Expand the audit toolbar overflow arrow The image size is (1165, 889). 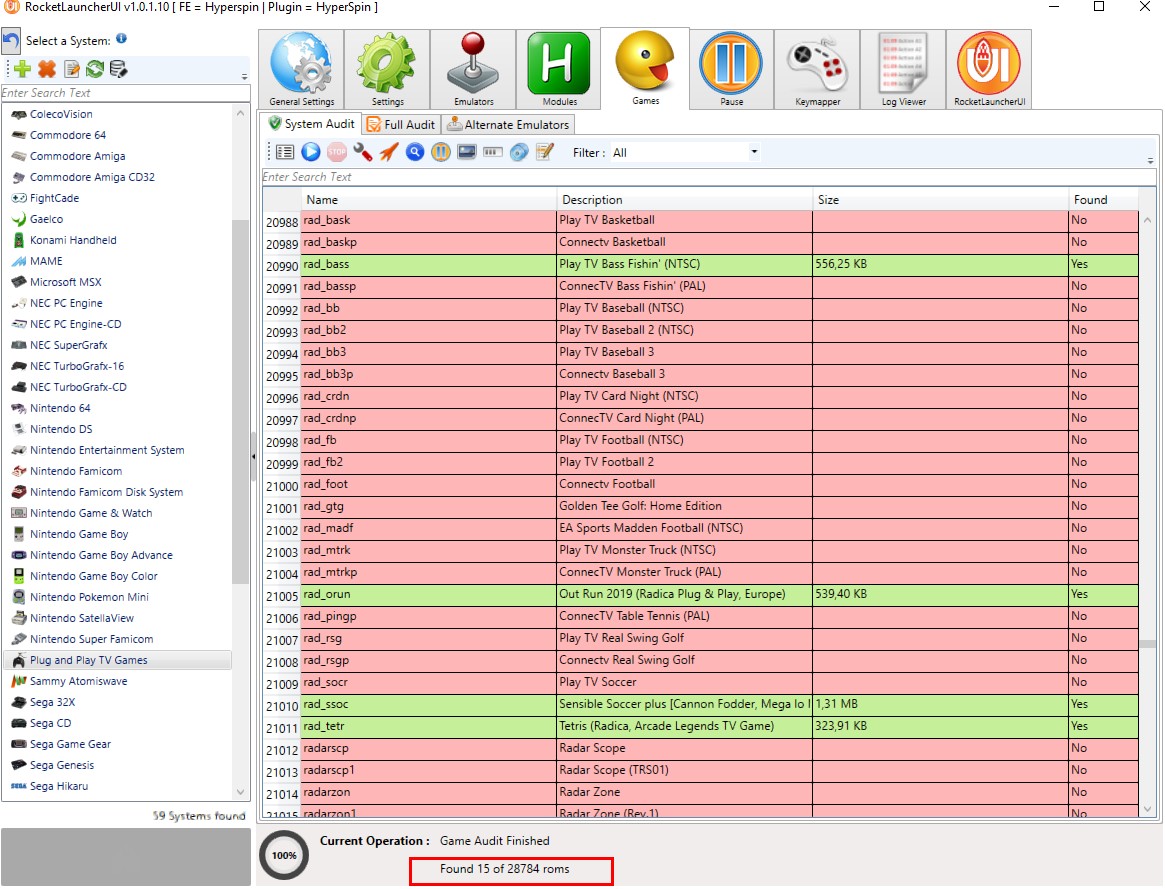1150,160
